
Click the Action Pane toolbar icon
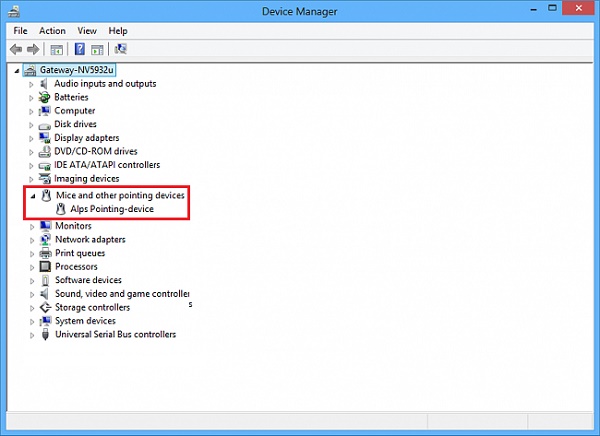point(97,49)
